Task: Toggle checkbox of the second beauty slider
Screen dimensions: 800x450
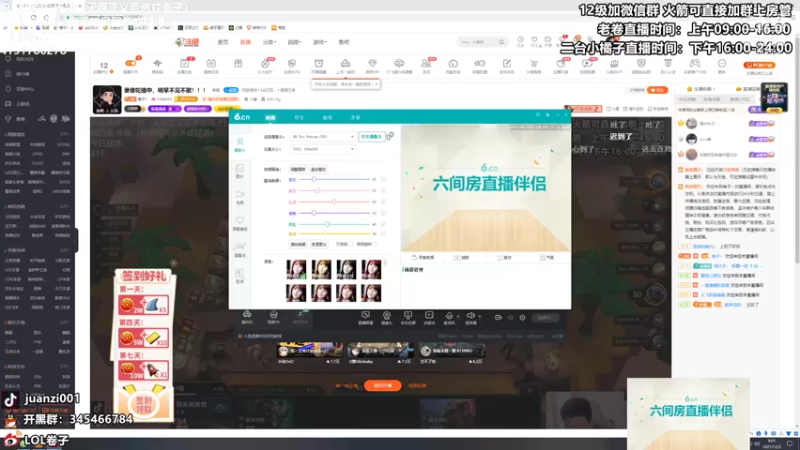Action: point(383,191)
